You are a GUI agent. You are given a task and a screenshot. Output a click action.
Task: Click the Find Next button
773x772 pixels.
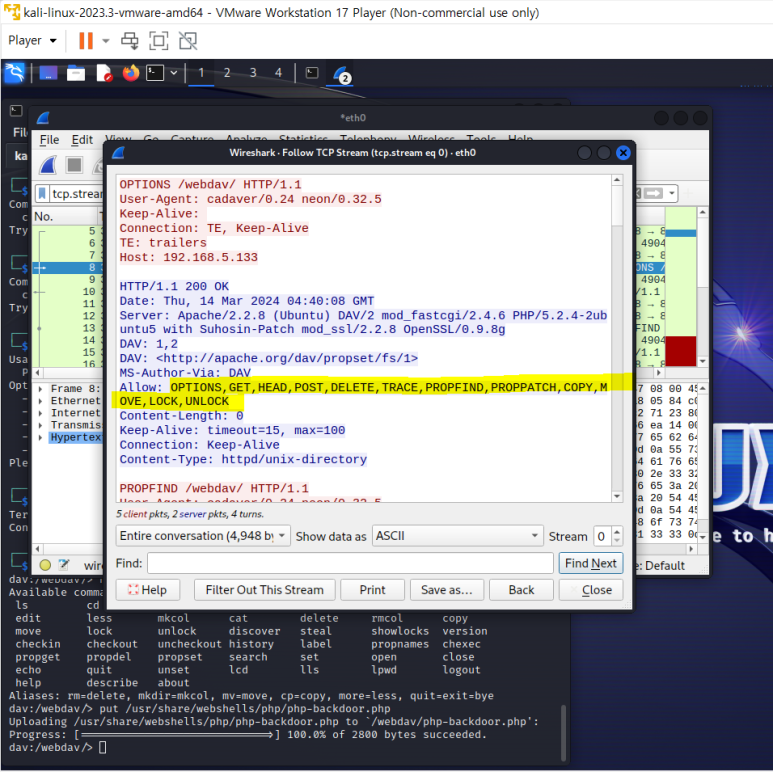[x=591, y=563]
